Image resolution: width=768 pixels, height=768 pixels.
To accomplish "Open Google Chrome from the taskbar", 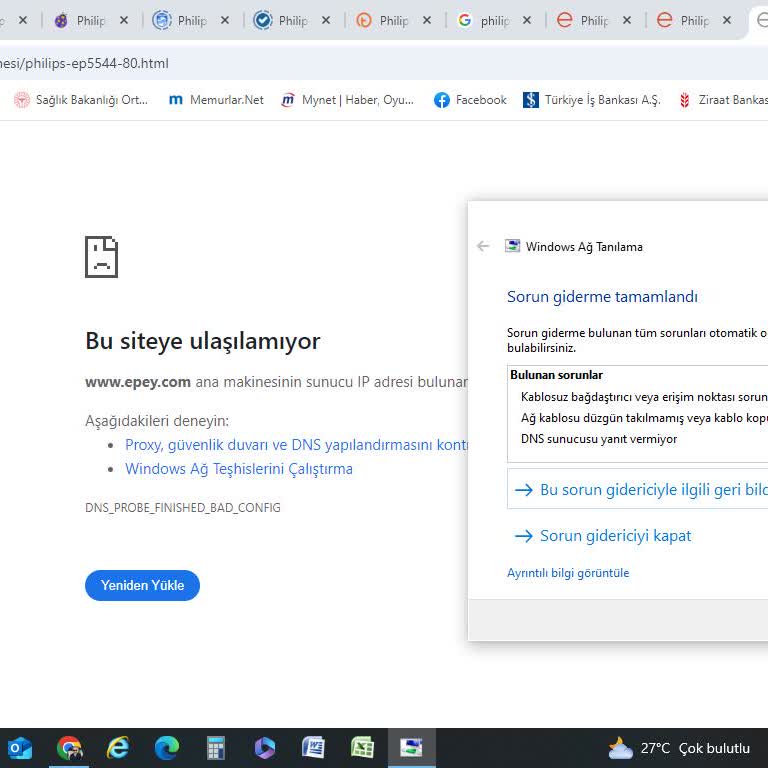I will 69,748.
